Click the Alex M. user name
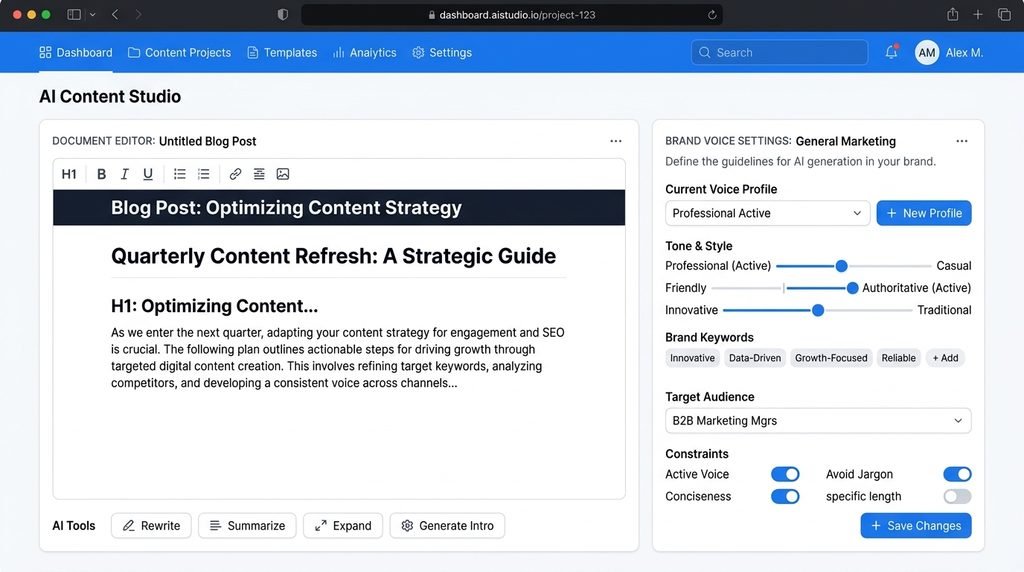Image resolution: width=1024 pixels, height=572 pixels. click(x=964, y=52)
